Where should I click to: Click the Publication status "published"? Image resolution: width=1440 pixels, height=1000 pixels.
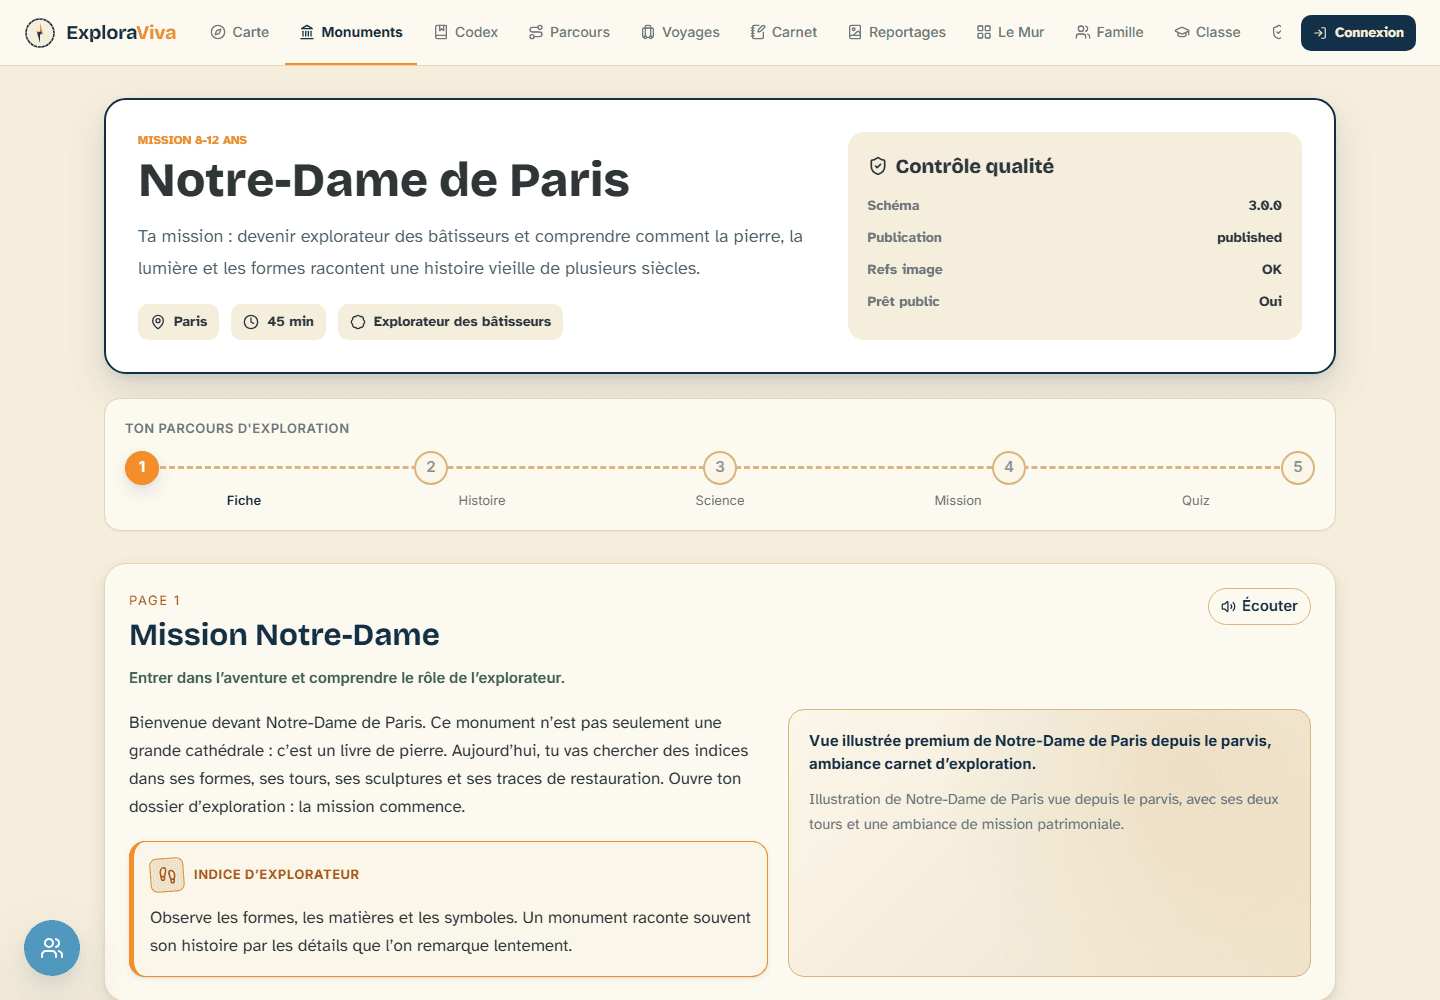(x=1249, y=237)
